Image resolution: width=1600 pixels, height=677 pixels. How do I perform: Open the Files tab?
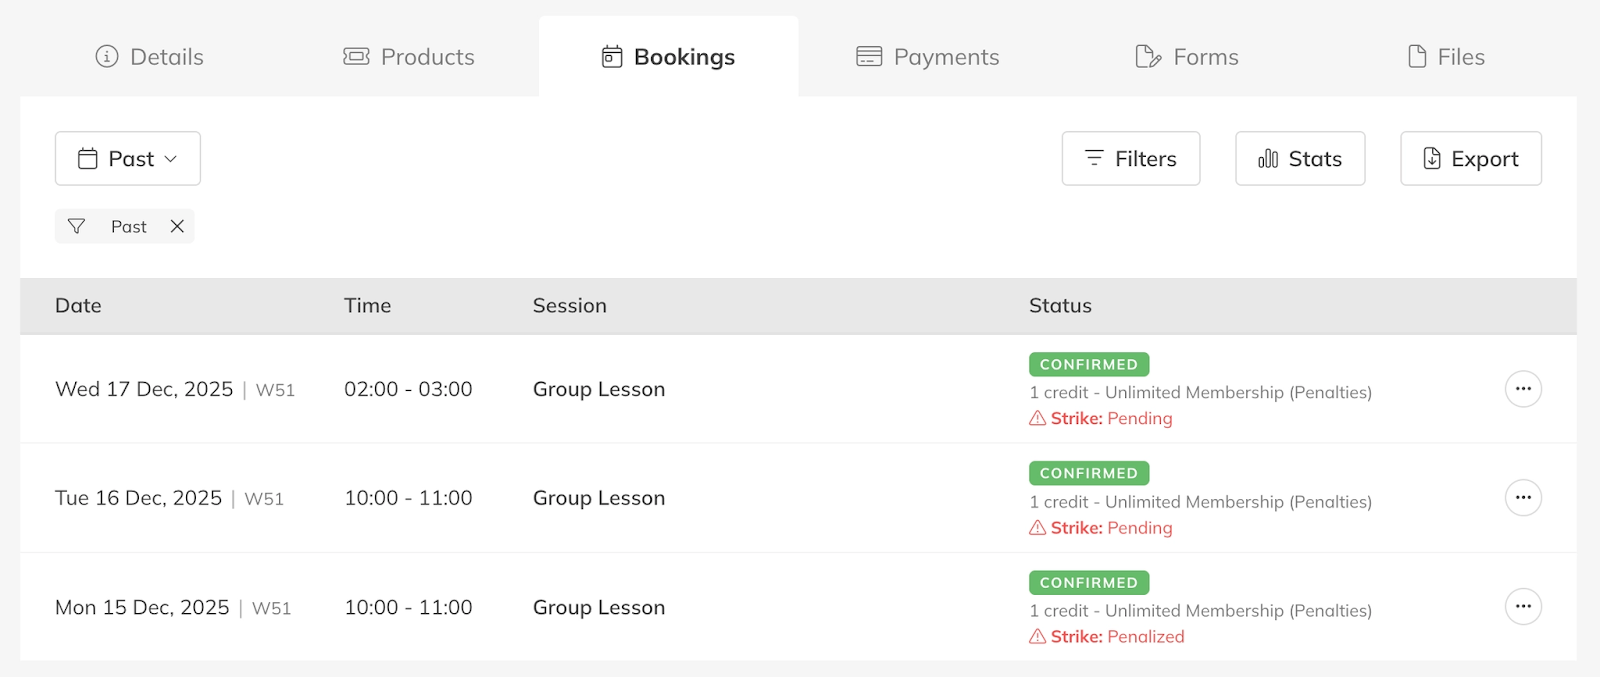[1446, 57]
